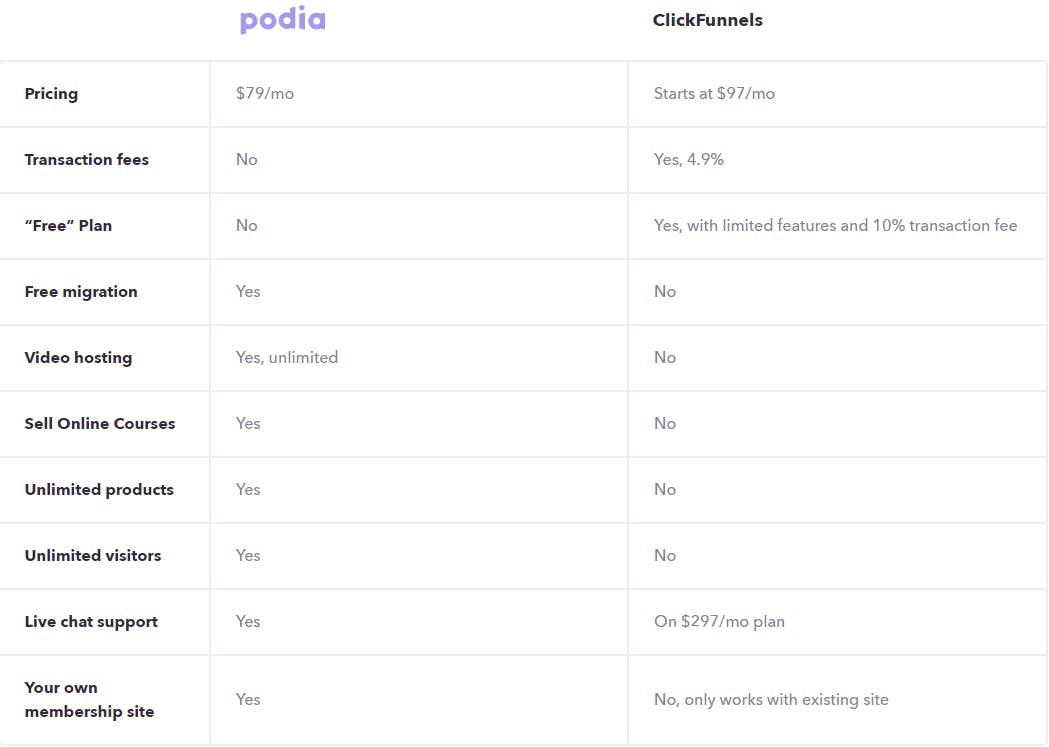The image size is (1049, 747).
Task: Click the 10% transaction fee text
Action: click(x=945, y=225)
